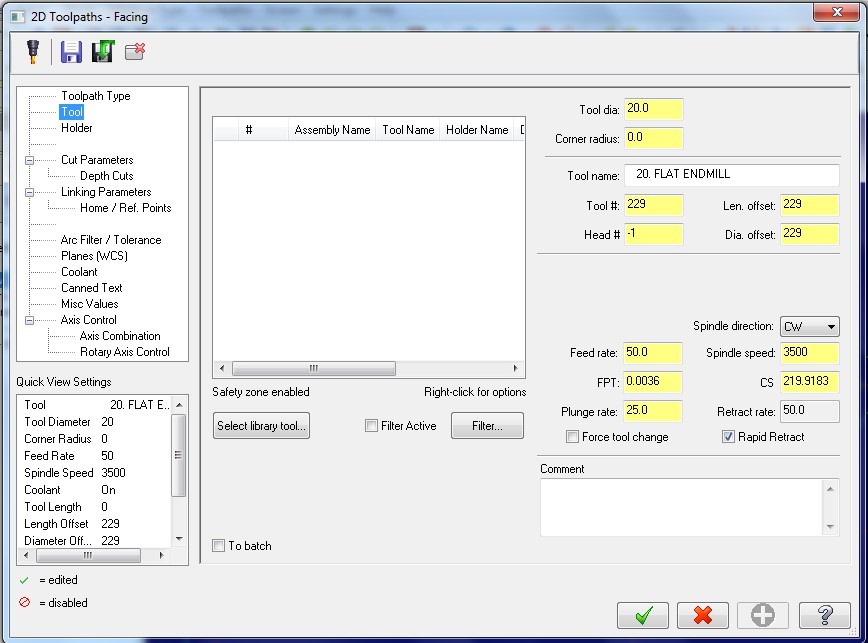Open the Spindle direction dropdown
This screenshot has width=868, height=643.
[x=809, y=326]
